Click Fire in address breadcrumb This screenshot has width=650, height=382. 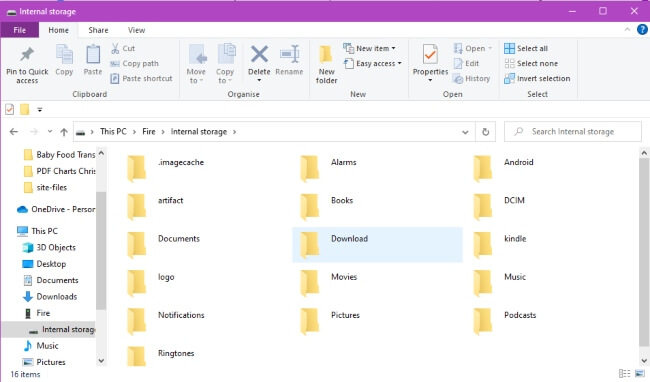click(x=149, y=132)
